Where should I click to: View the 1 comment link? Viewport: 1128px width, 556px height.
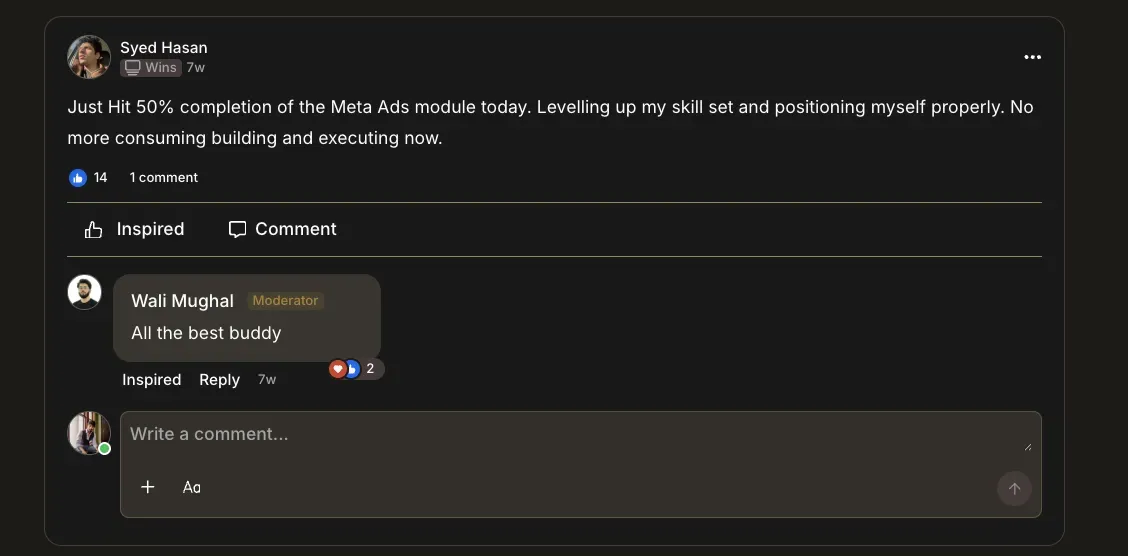click(x=164, y=178)
